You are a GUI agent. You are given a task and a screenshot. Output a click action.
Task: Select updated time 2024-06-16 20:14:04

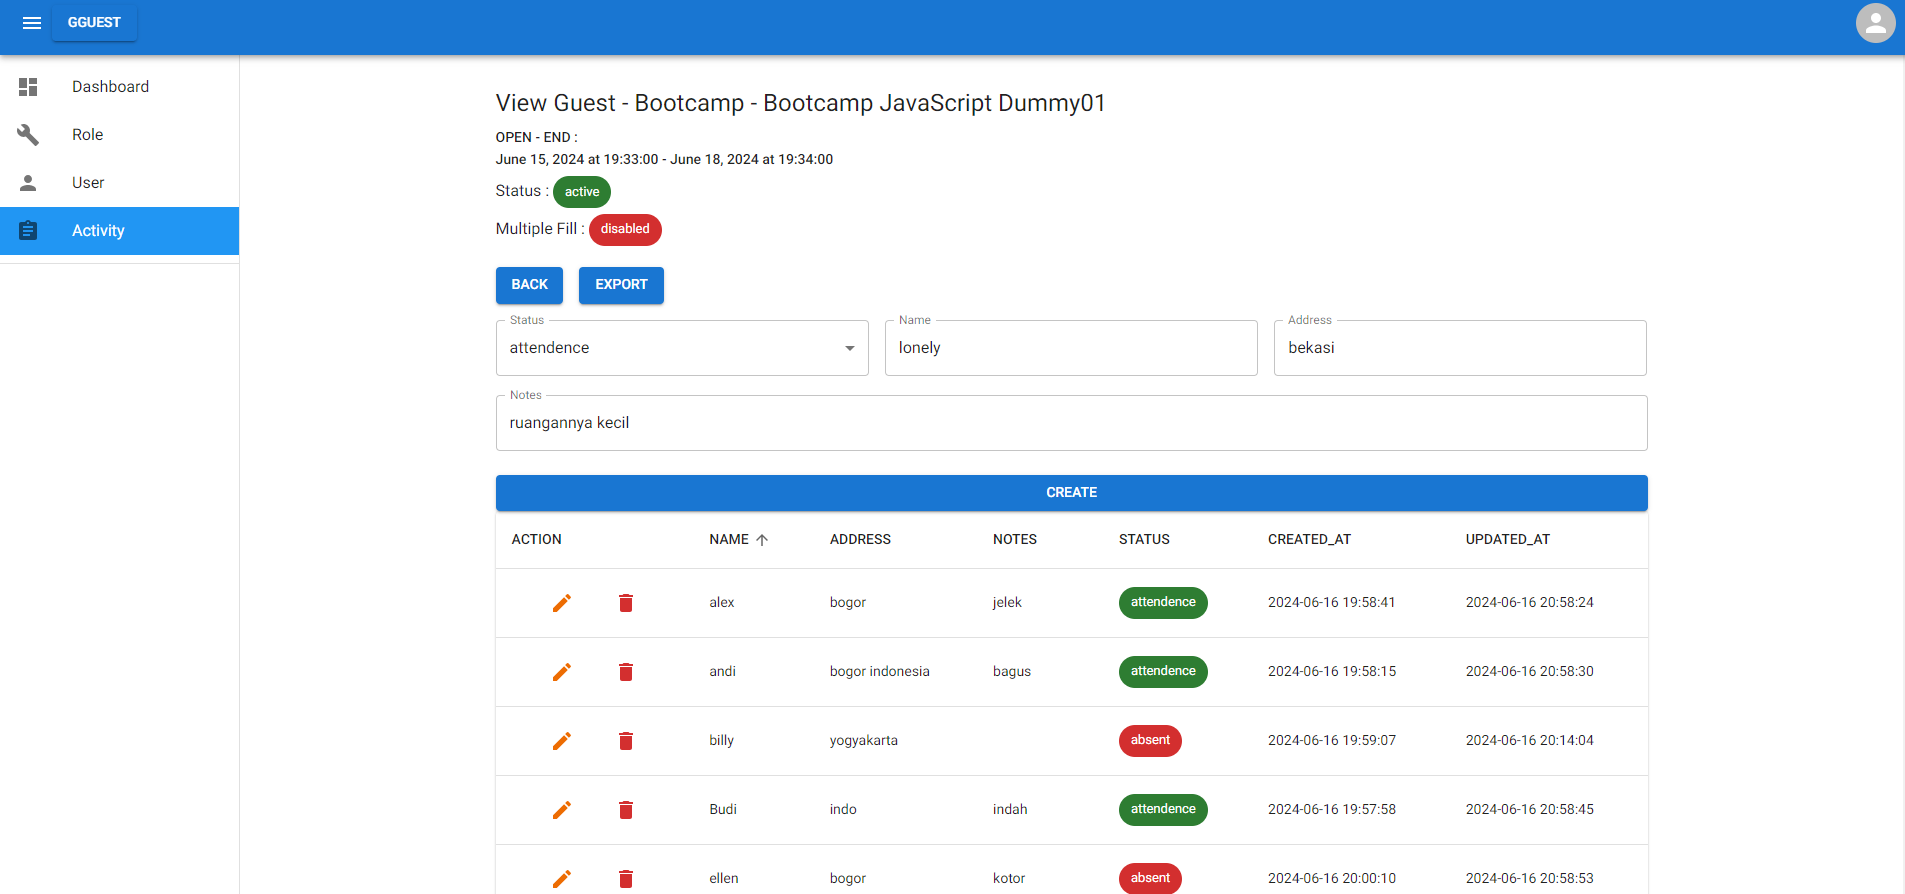pos(1530,741)
